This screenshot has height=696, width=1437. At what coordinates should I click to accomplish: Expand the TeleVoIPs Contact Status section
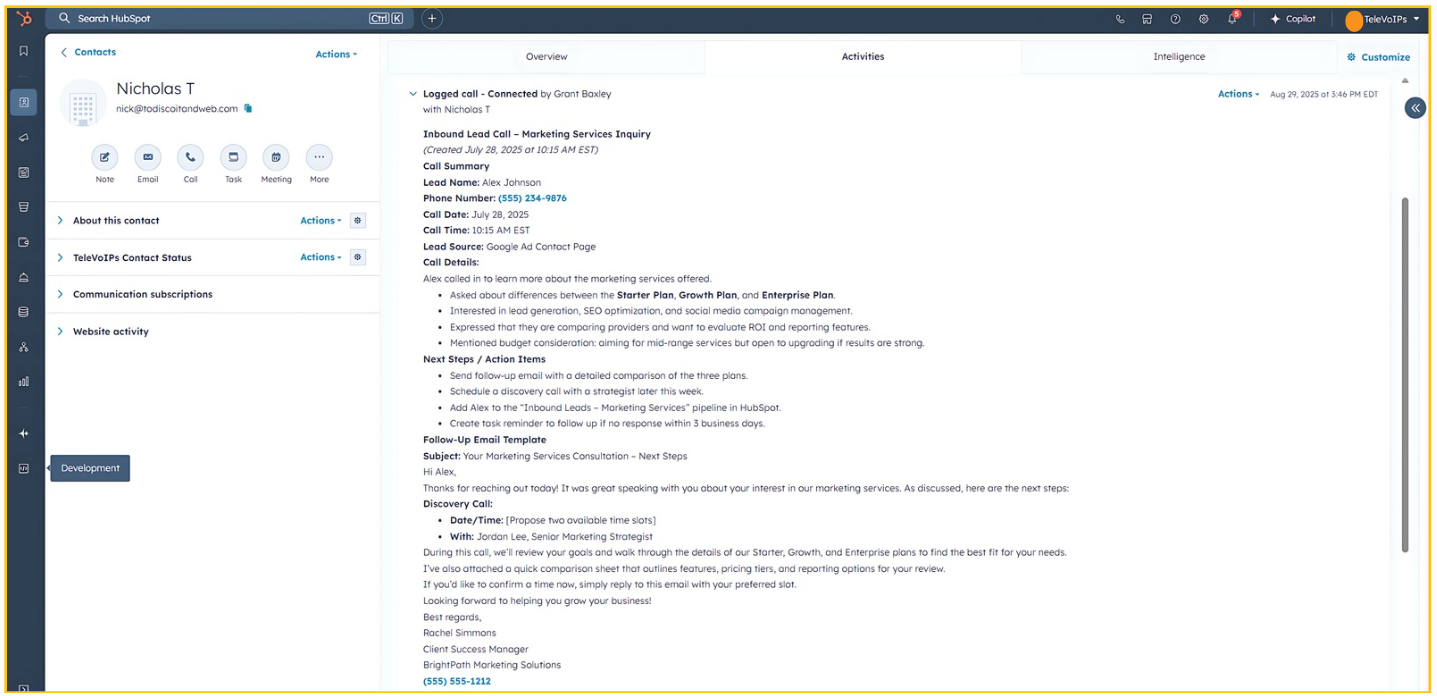(60, 257)
